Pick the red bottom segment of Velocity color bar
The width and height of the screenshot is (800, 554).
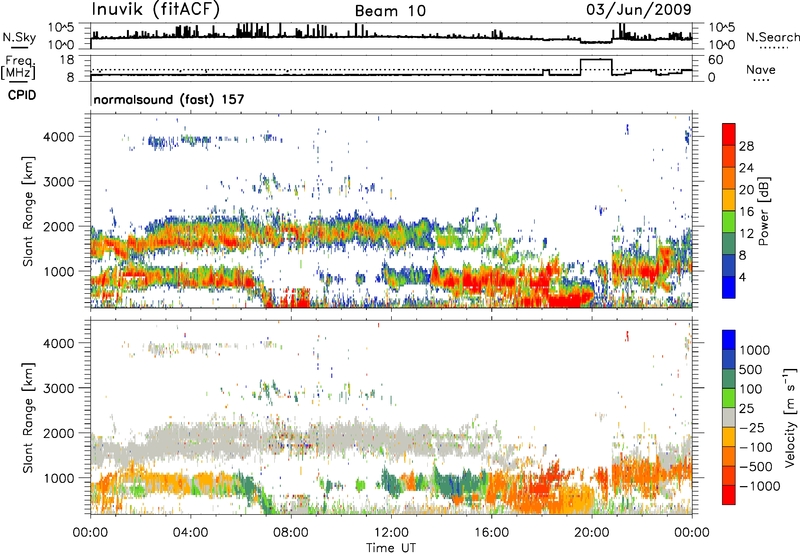tap(729, 495)
